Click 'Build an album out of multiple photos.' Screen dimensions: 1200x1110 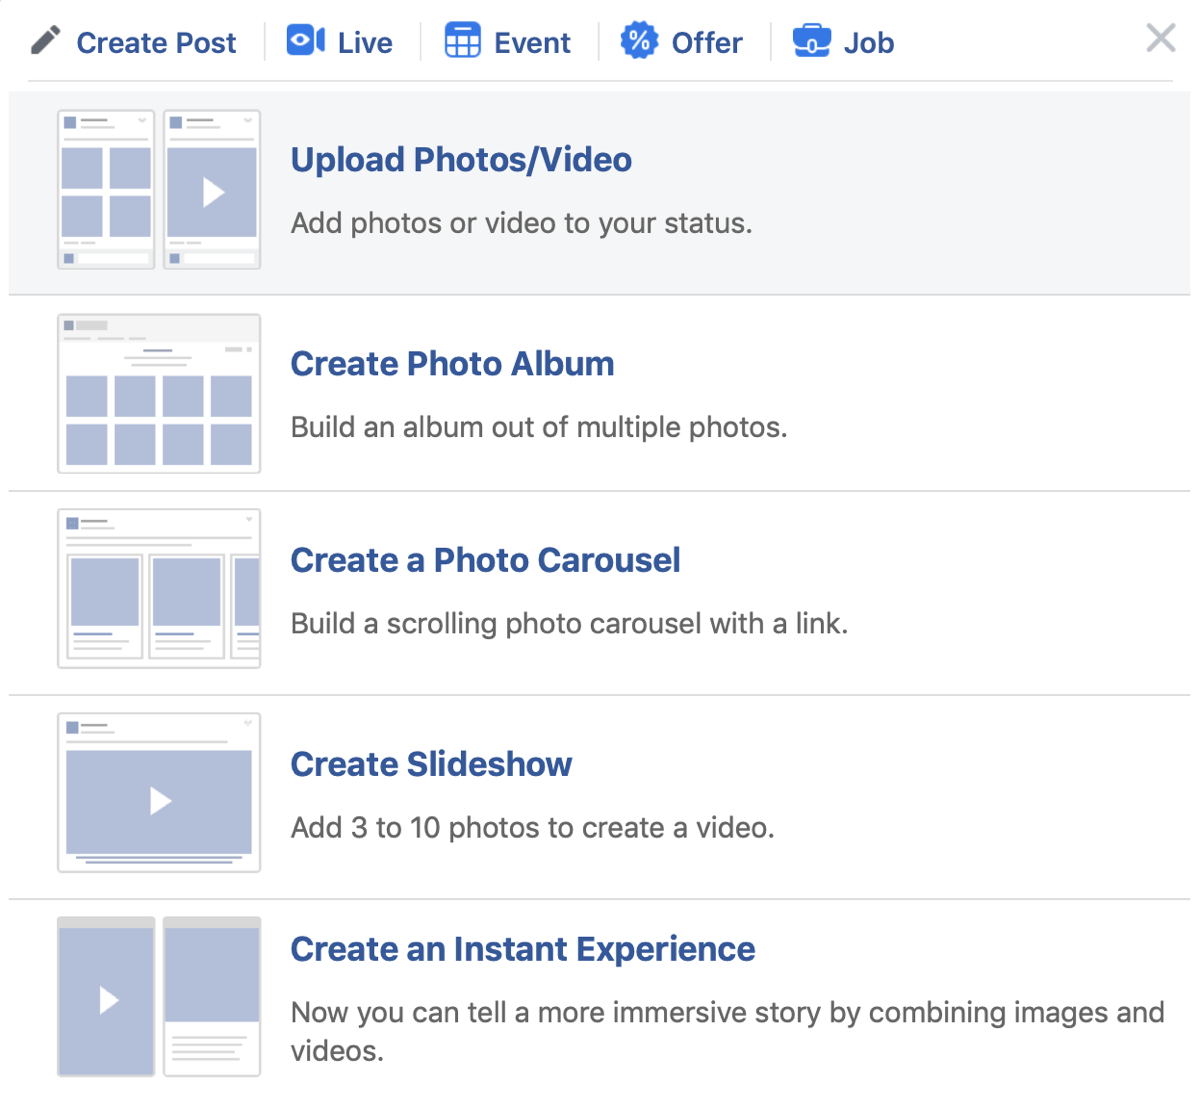tap(539, 428)
